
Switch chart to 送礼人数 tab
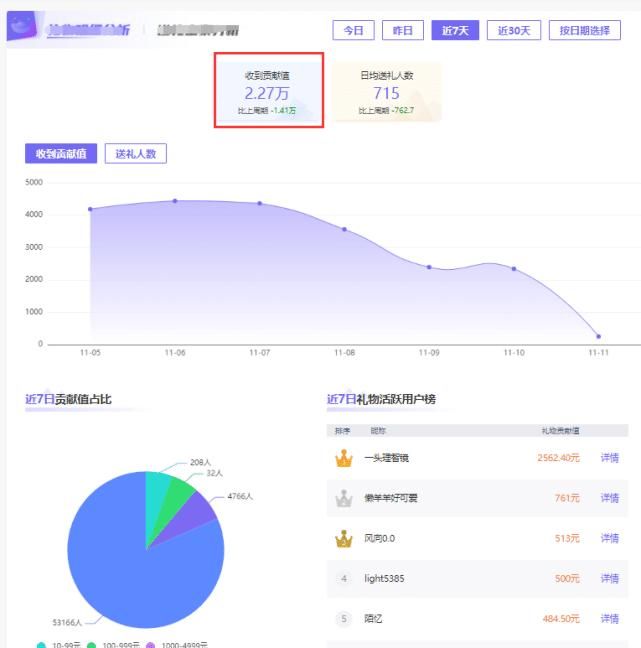click(x=136, y=154)
